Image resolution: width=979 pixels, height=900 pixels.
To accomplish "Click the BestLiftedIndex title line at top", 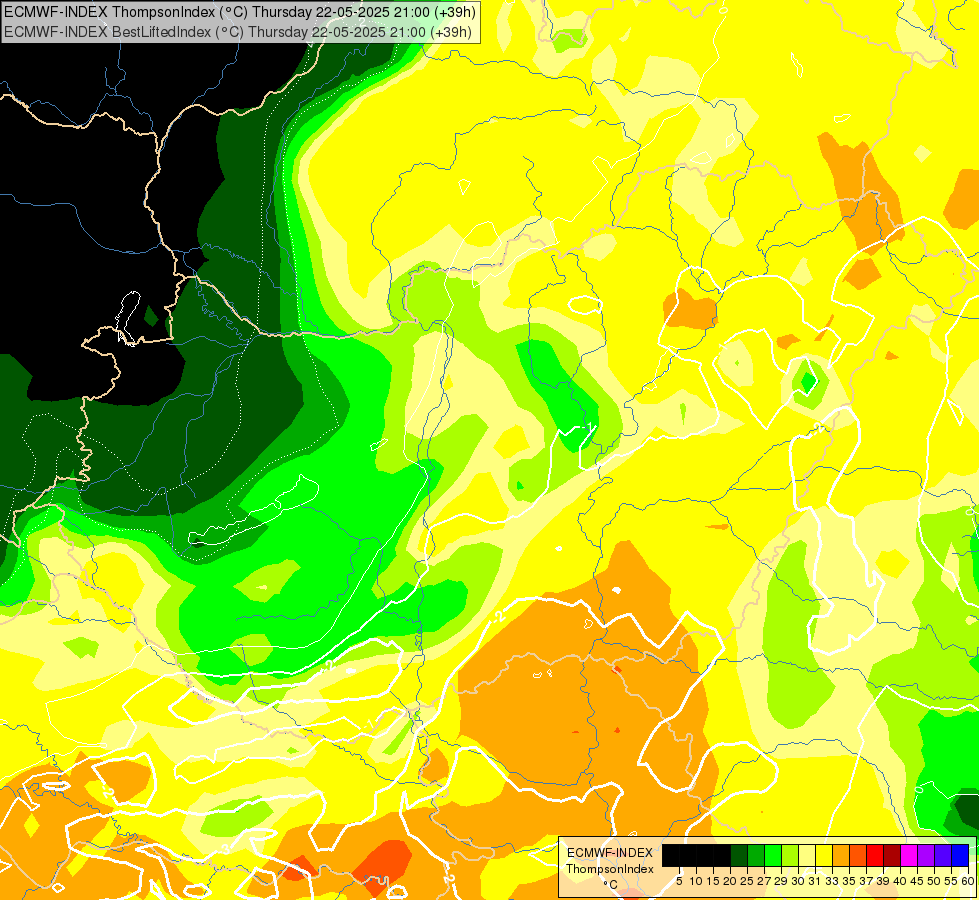I will pos(238,32).
